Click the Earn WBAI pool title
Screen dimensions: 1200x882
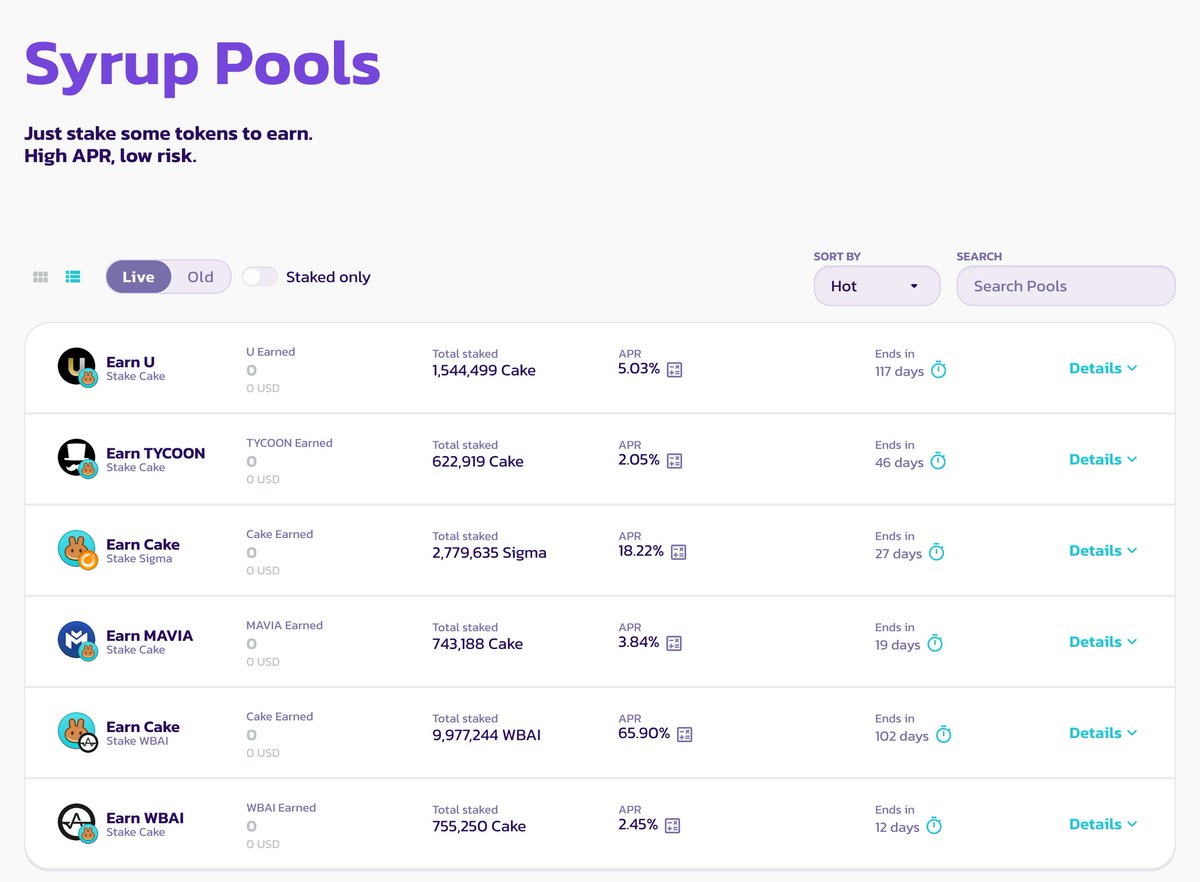pos(145,818)
